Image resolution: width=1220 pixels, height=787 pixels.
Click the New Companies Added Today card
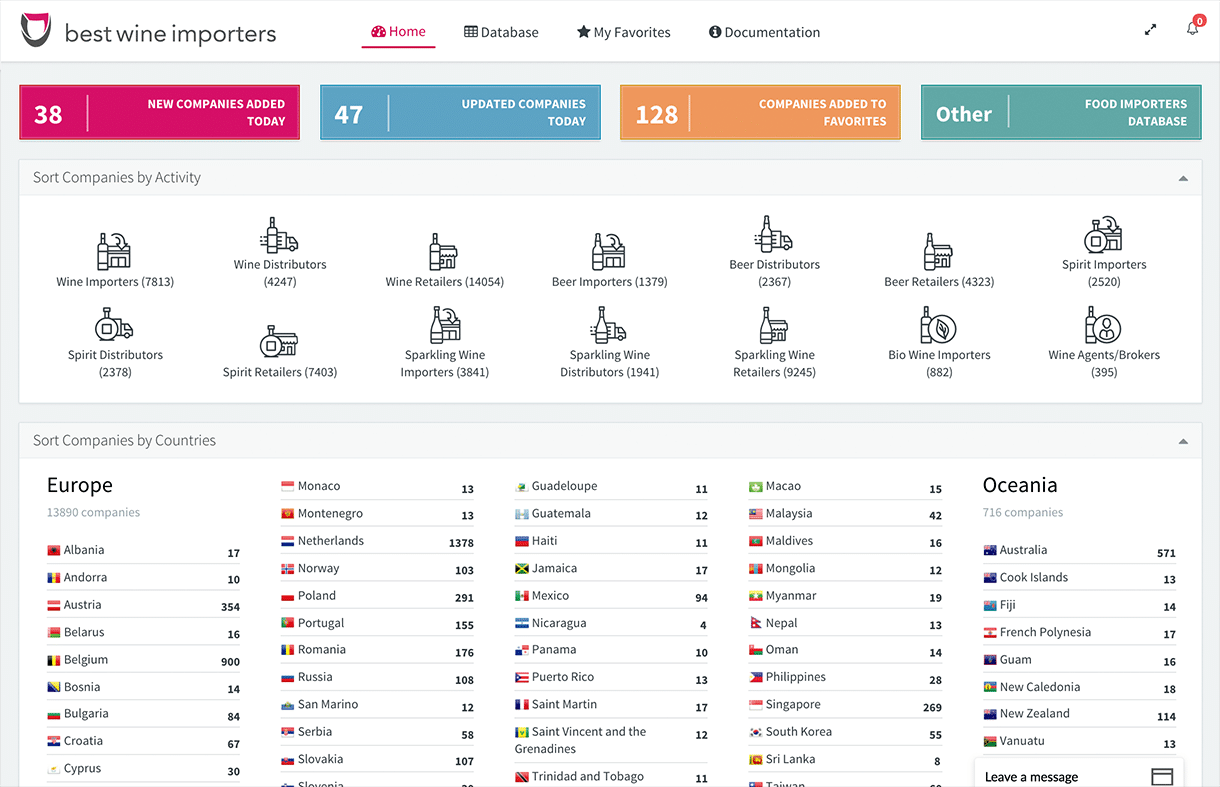point(160,112)
